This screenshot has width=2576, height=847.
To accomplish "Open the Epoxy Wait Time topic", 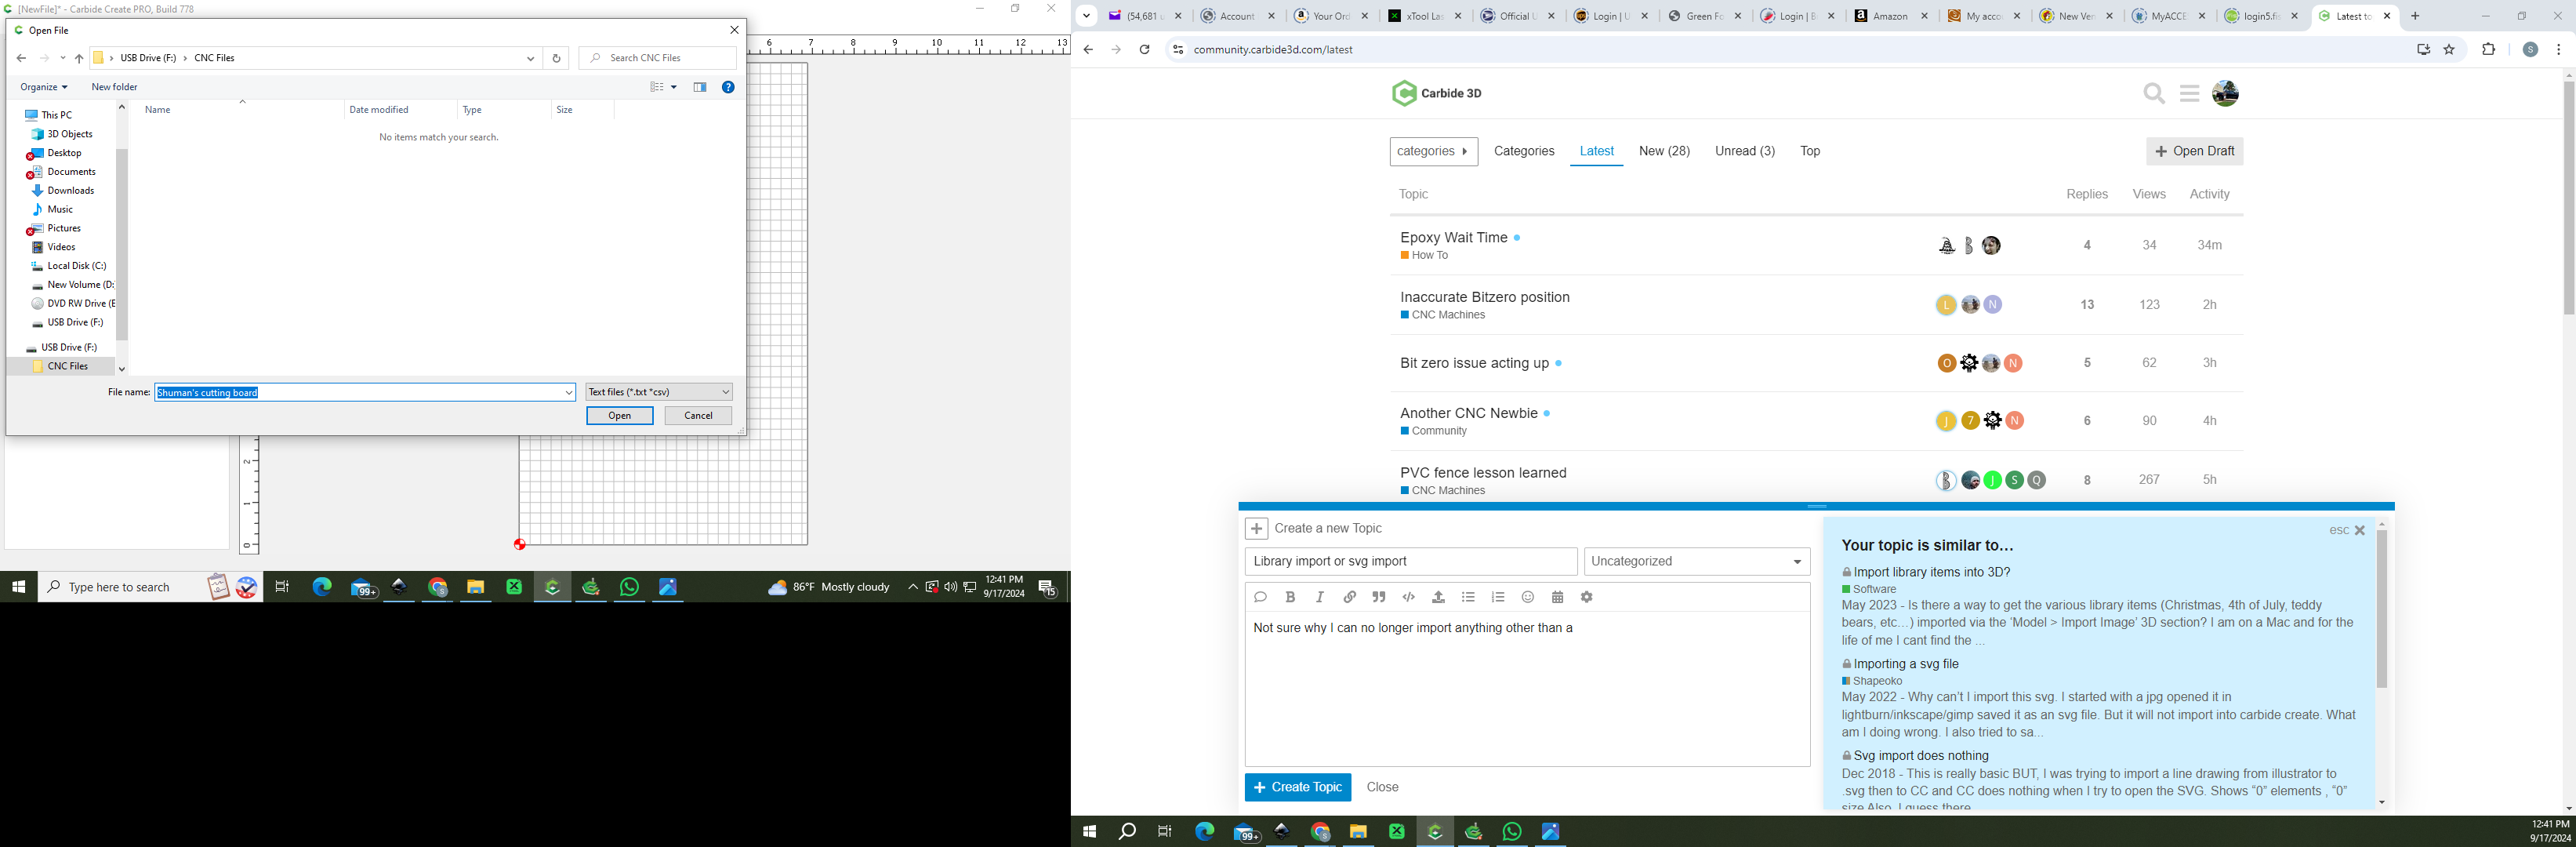I will [x=1453, y=237].
